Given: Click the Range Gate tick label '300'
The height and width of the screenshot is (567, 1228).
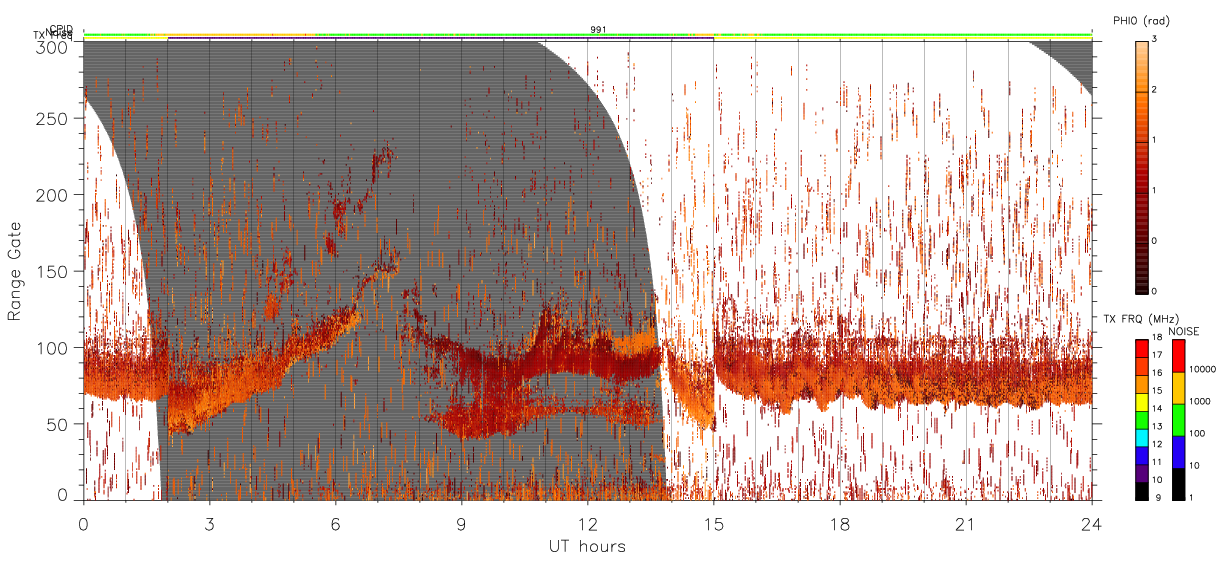Looking at the screenshot, I should click(53, 47).
